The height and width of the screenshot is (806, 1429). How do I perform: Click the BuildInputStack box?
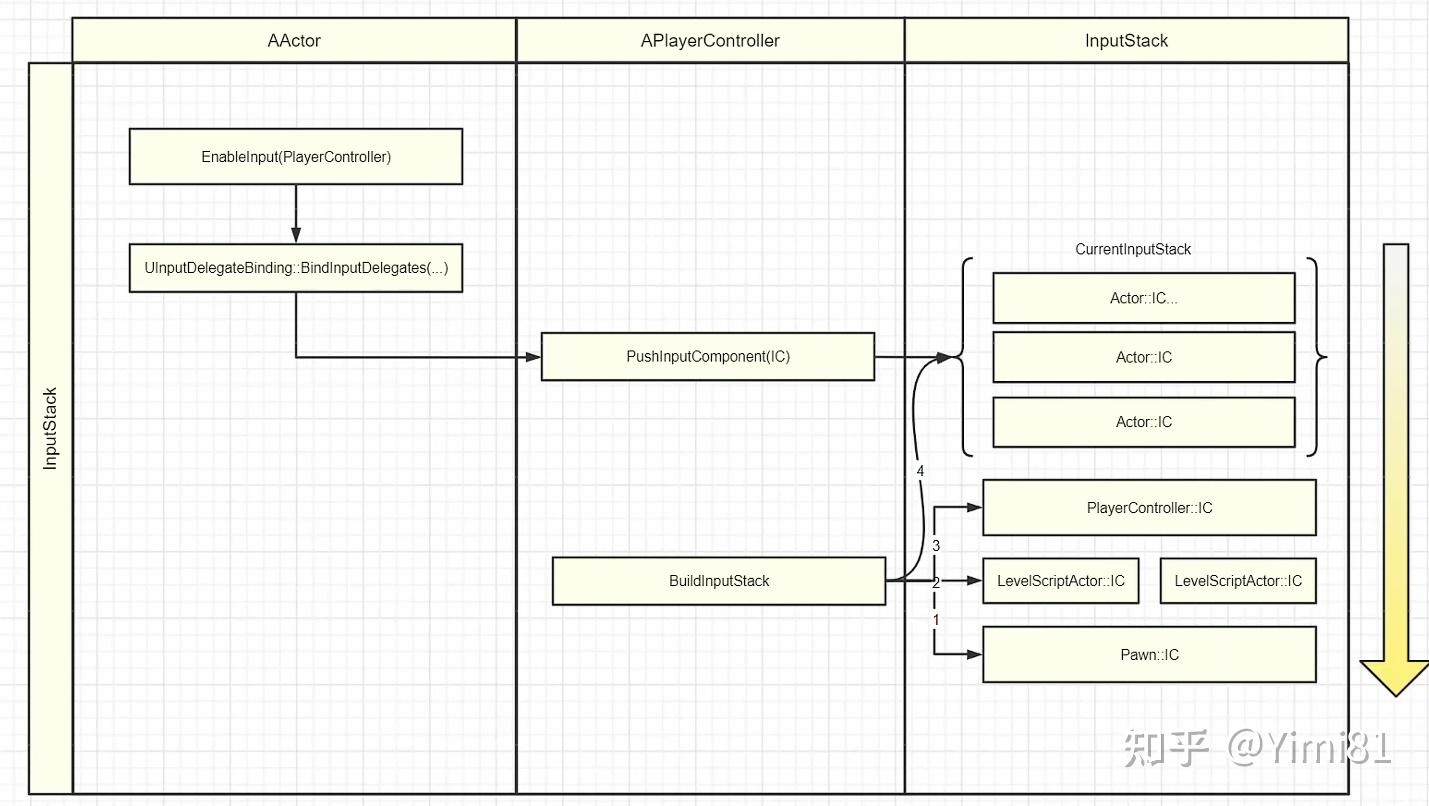[719, 581]
